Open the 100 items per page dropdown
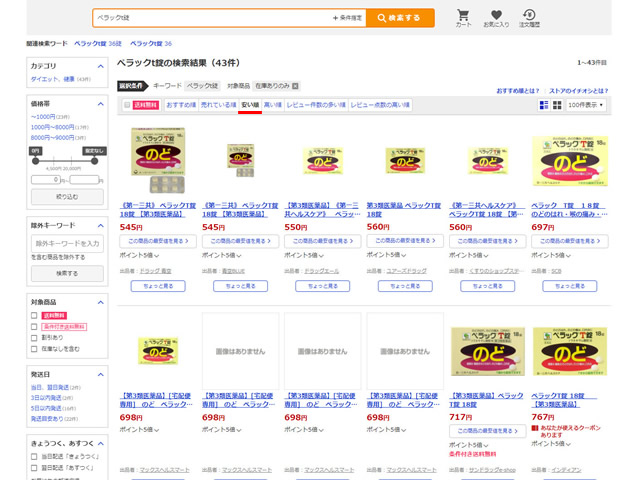 click(586, 105)
